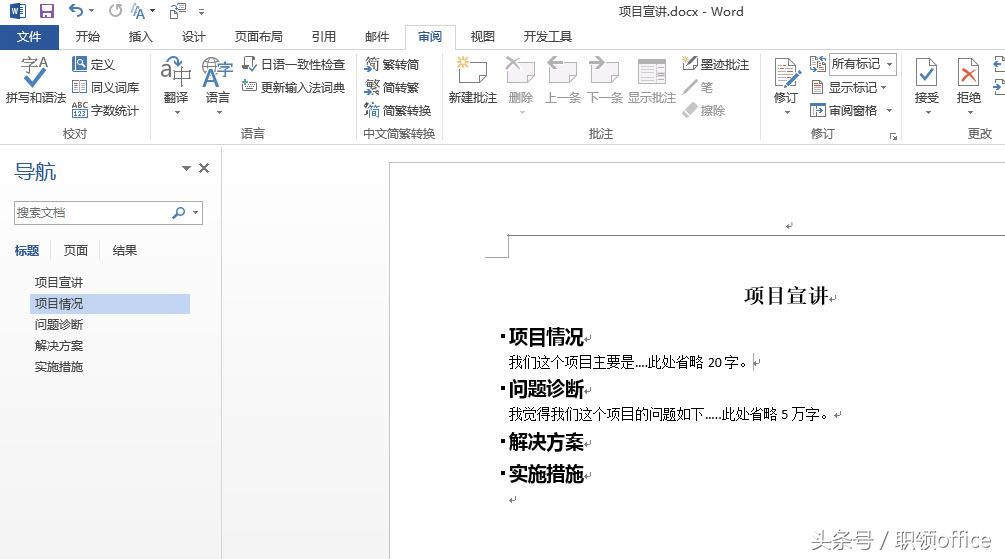Expand the search options arrow in navigation search box
Viewport: 1005px width, 559px height.
click(195, 213)
